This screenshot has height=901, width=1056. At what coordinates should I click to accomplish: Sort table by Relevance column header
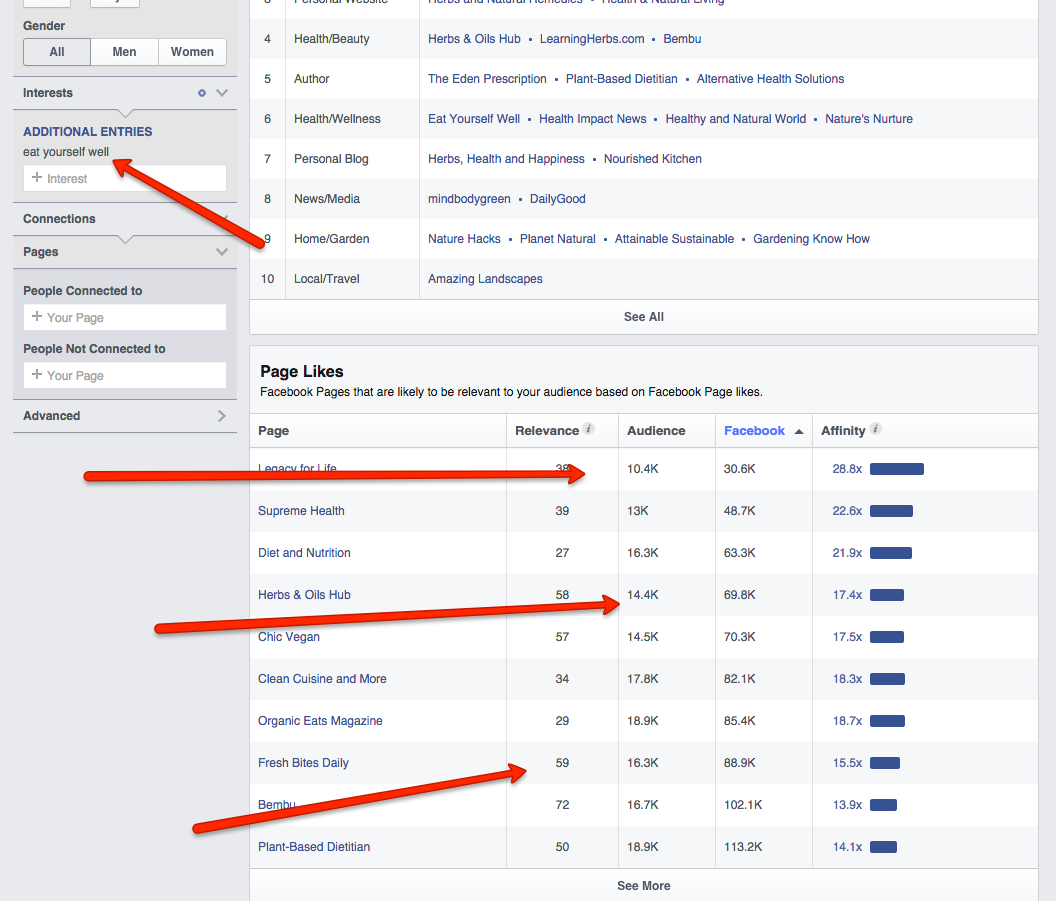547,431
